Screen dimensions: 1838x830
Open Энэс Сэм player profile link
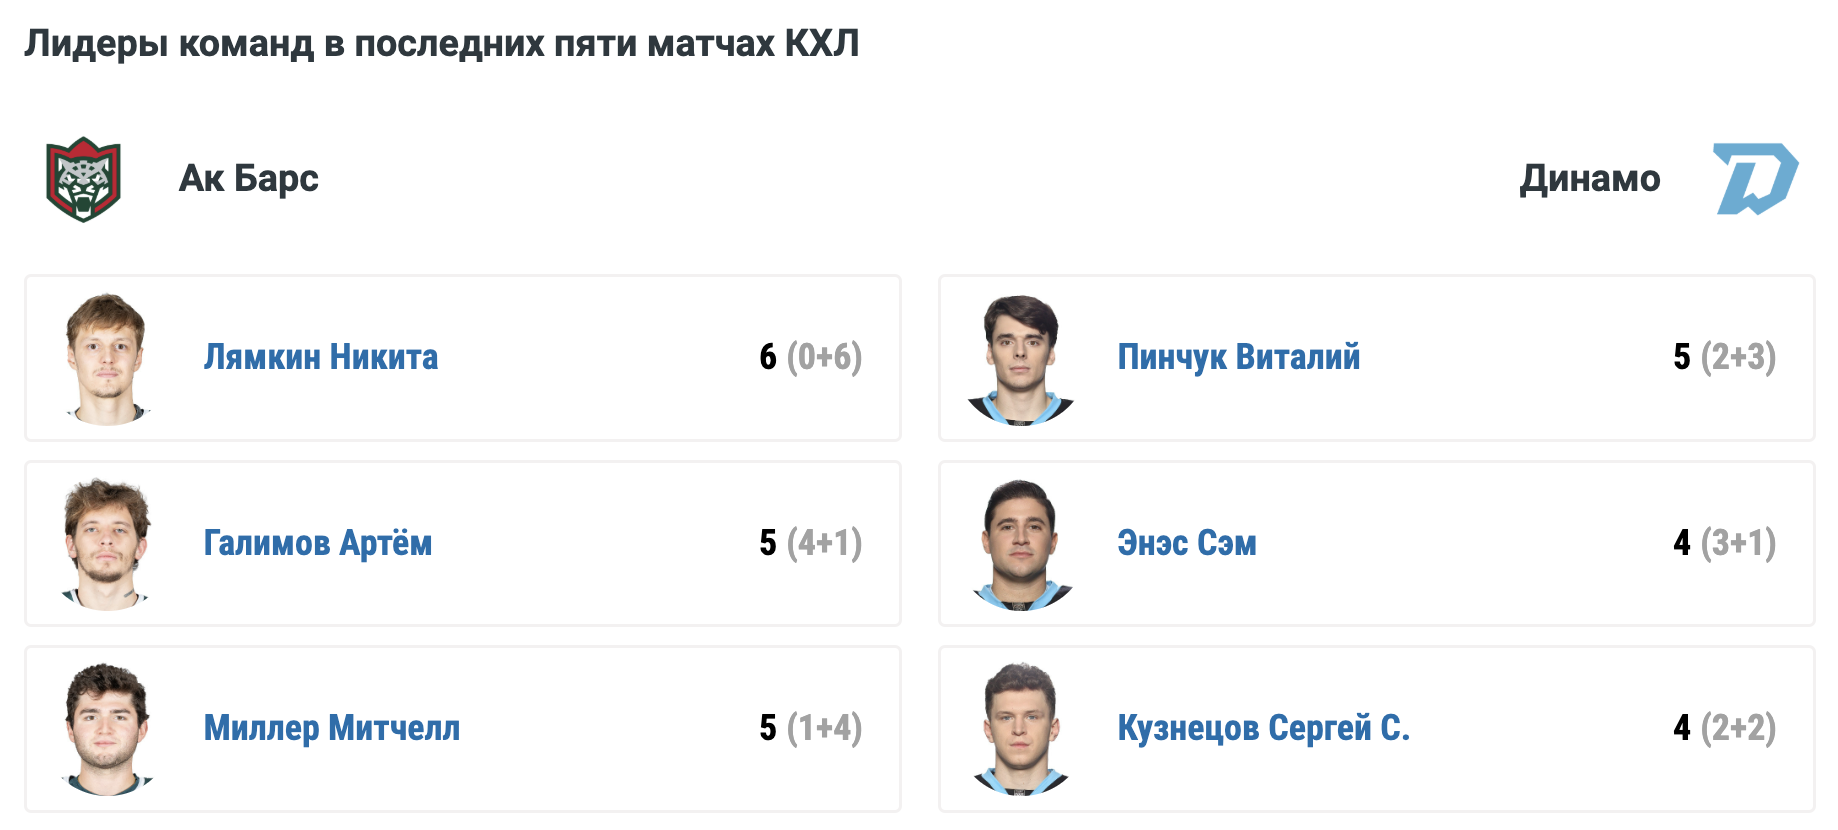point(1187,543)
